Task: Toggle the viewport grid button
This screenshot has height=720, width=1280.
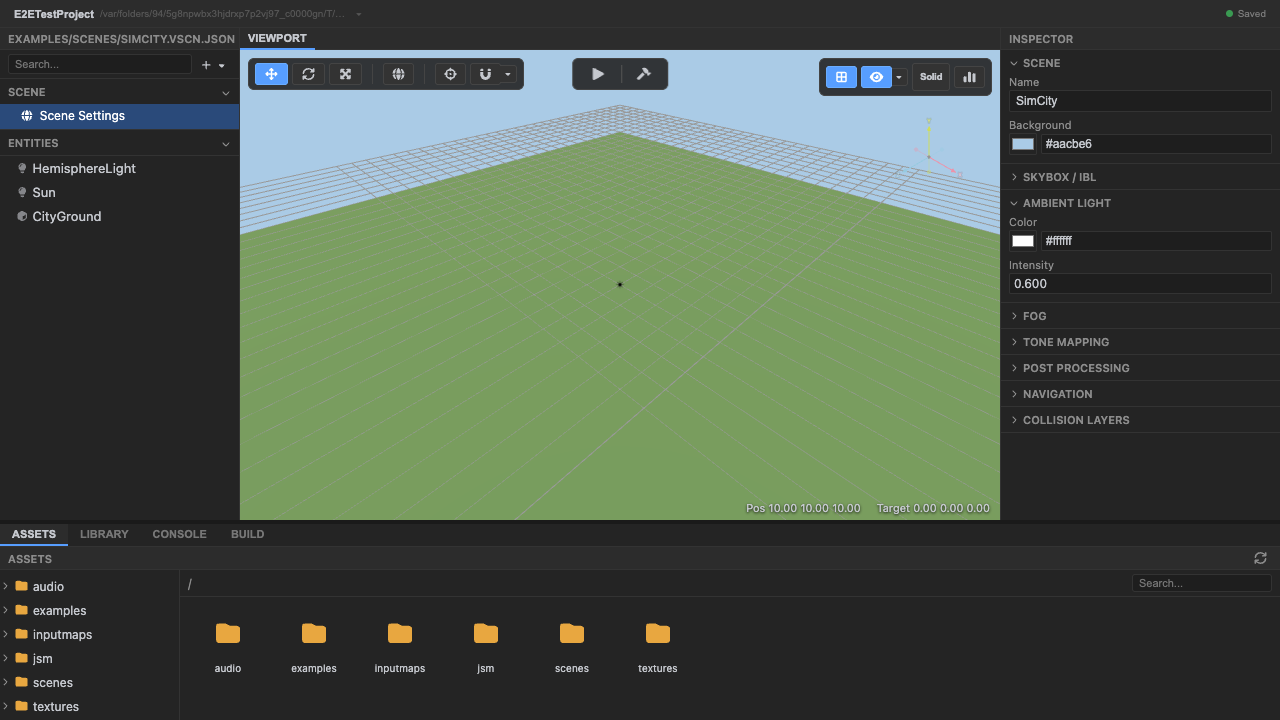Action: pos(841,77)
